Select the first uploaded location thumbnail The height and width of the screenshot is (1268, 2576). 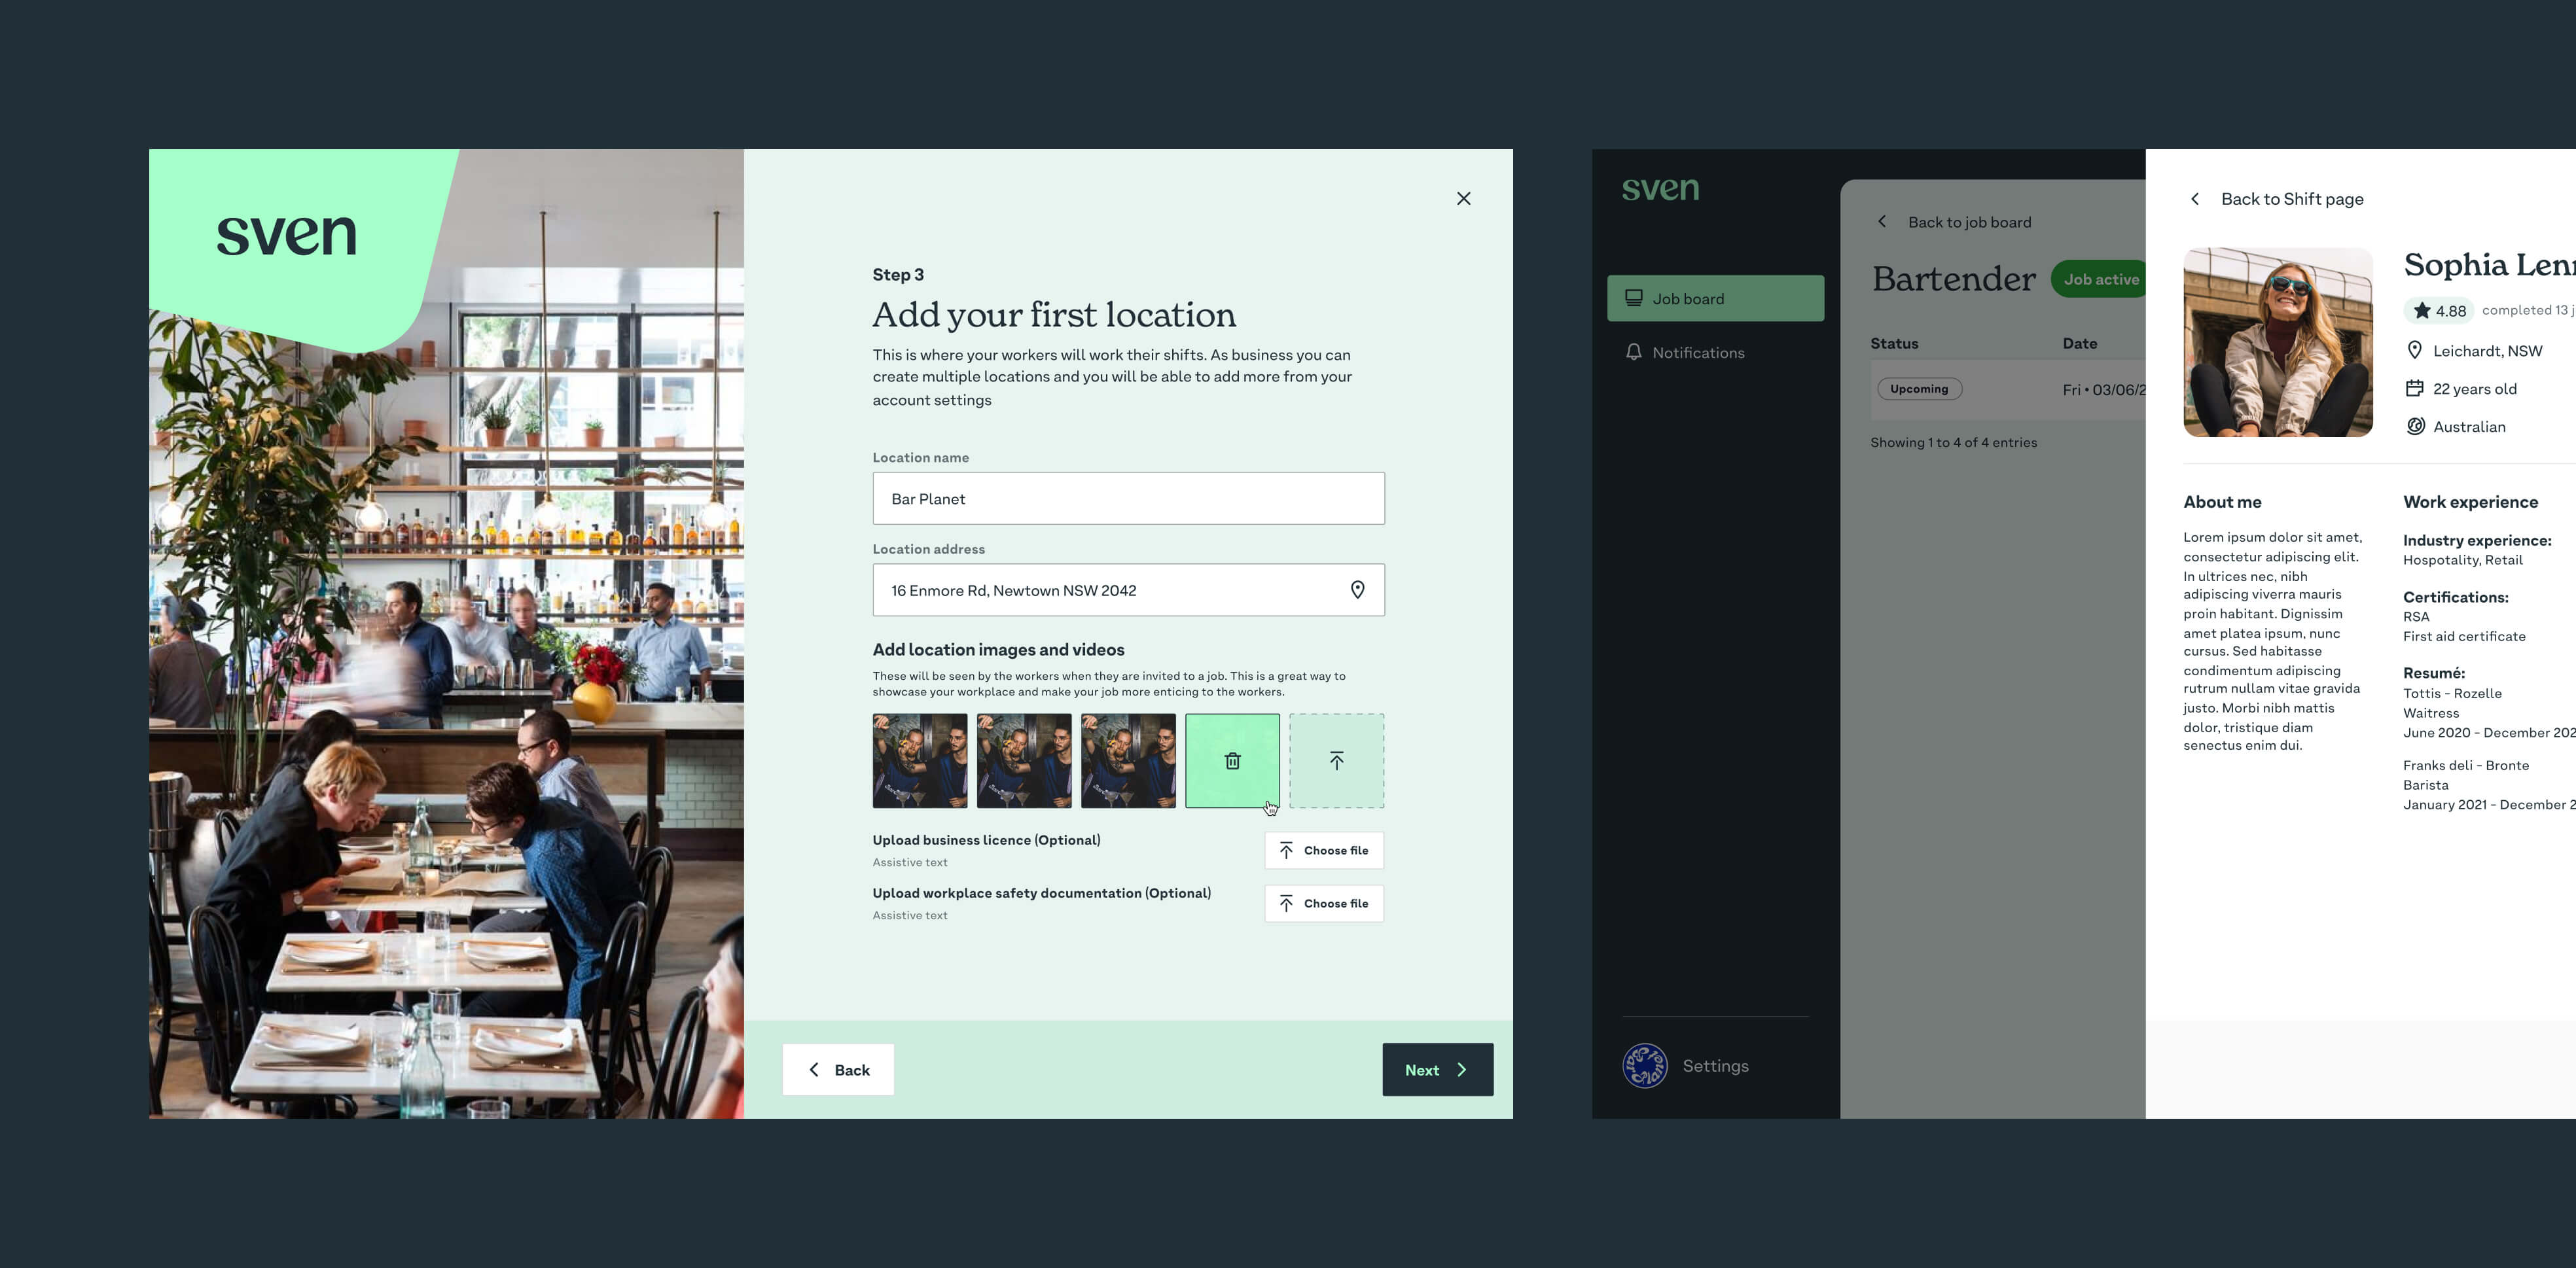pyautogui.click(x=919, y=761)
